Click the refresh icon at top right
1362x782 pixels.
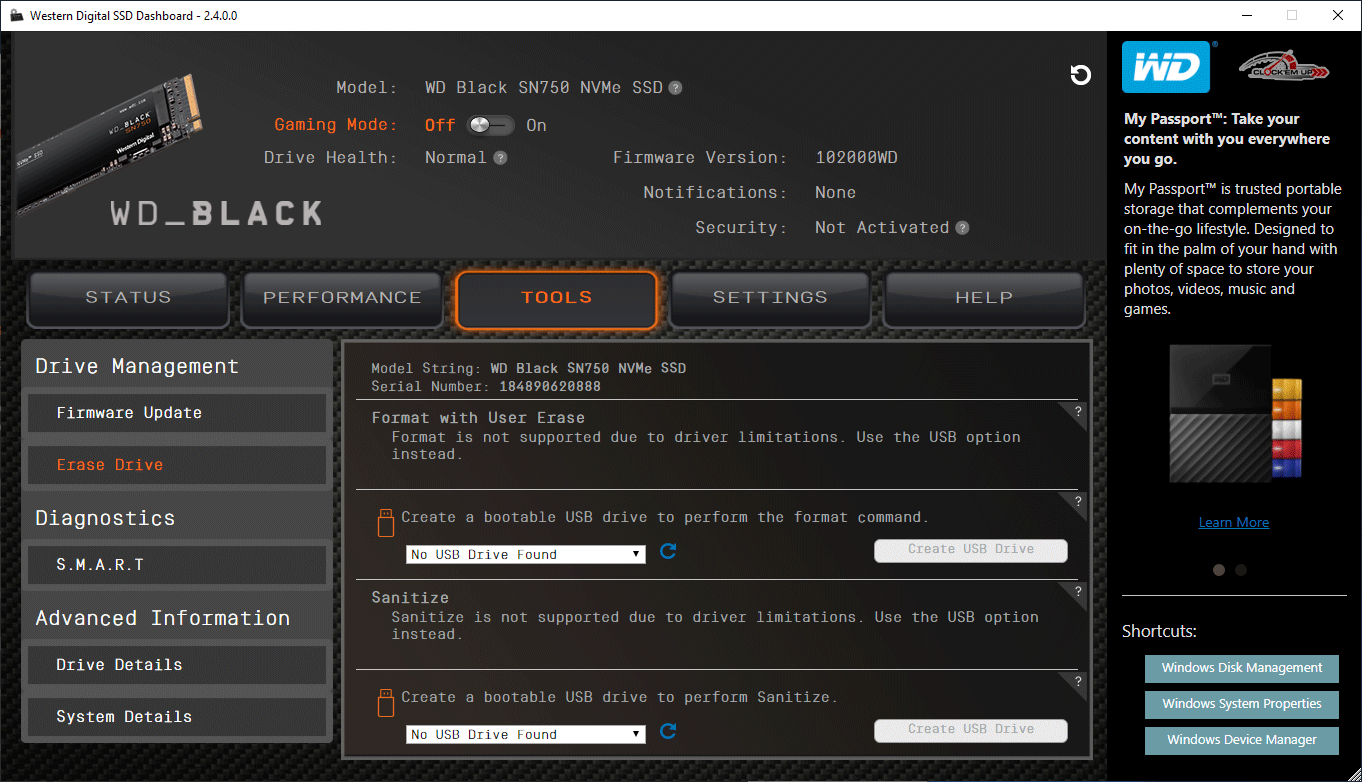(1080, 75)
